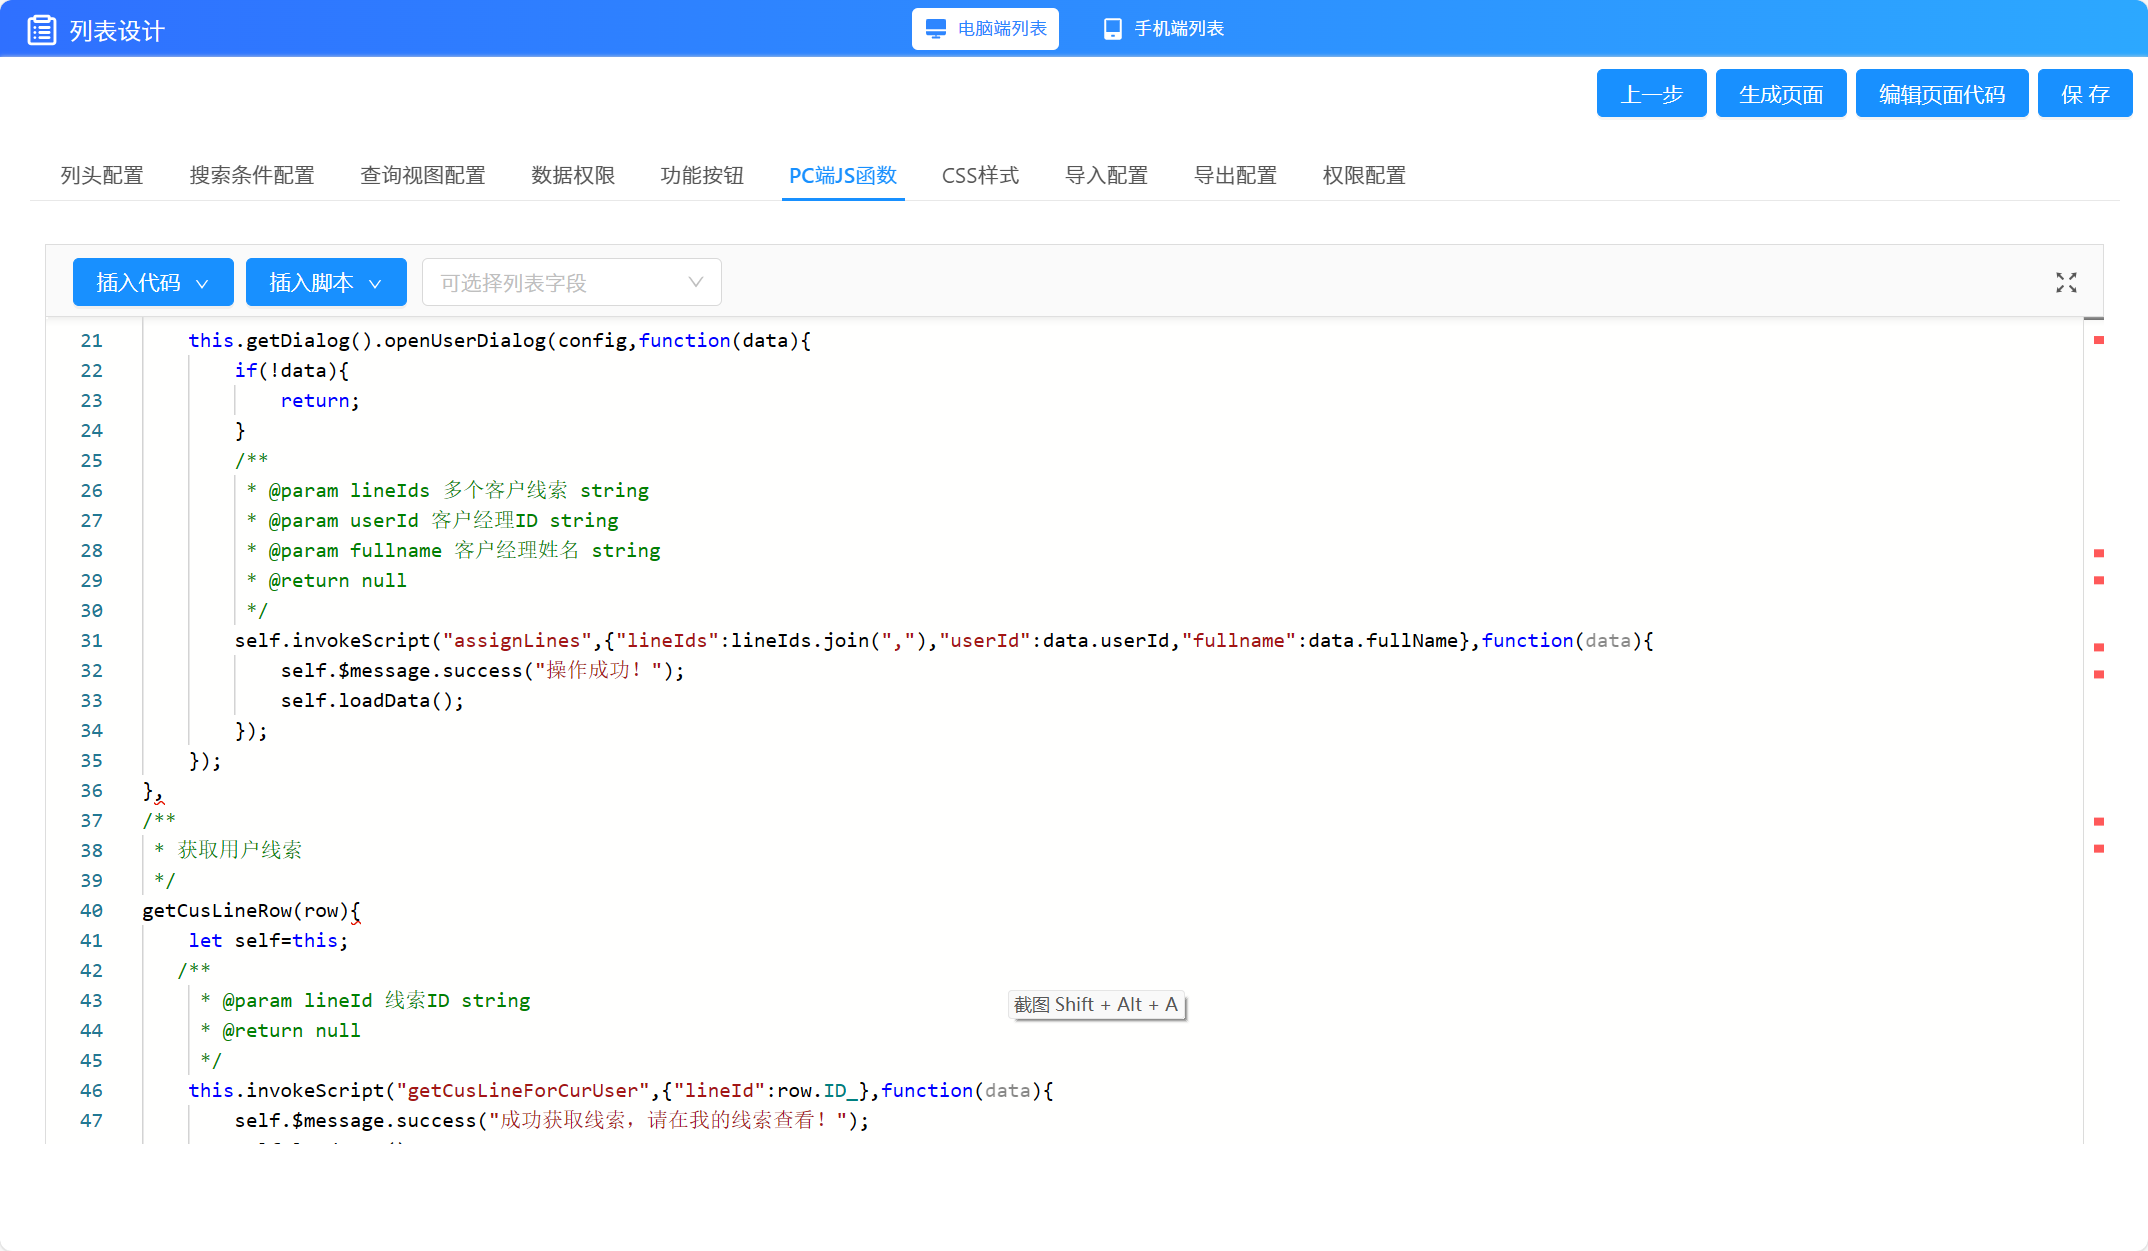The height and width of the screenshot is (1251, 2148).
Task: Click the @param lineIds comment line
Action: click(448, 491)
